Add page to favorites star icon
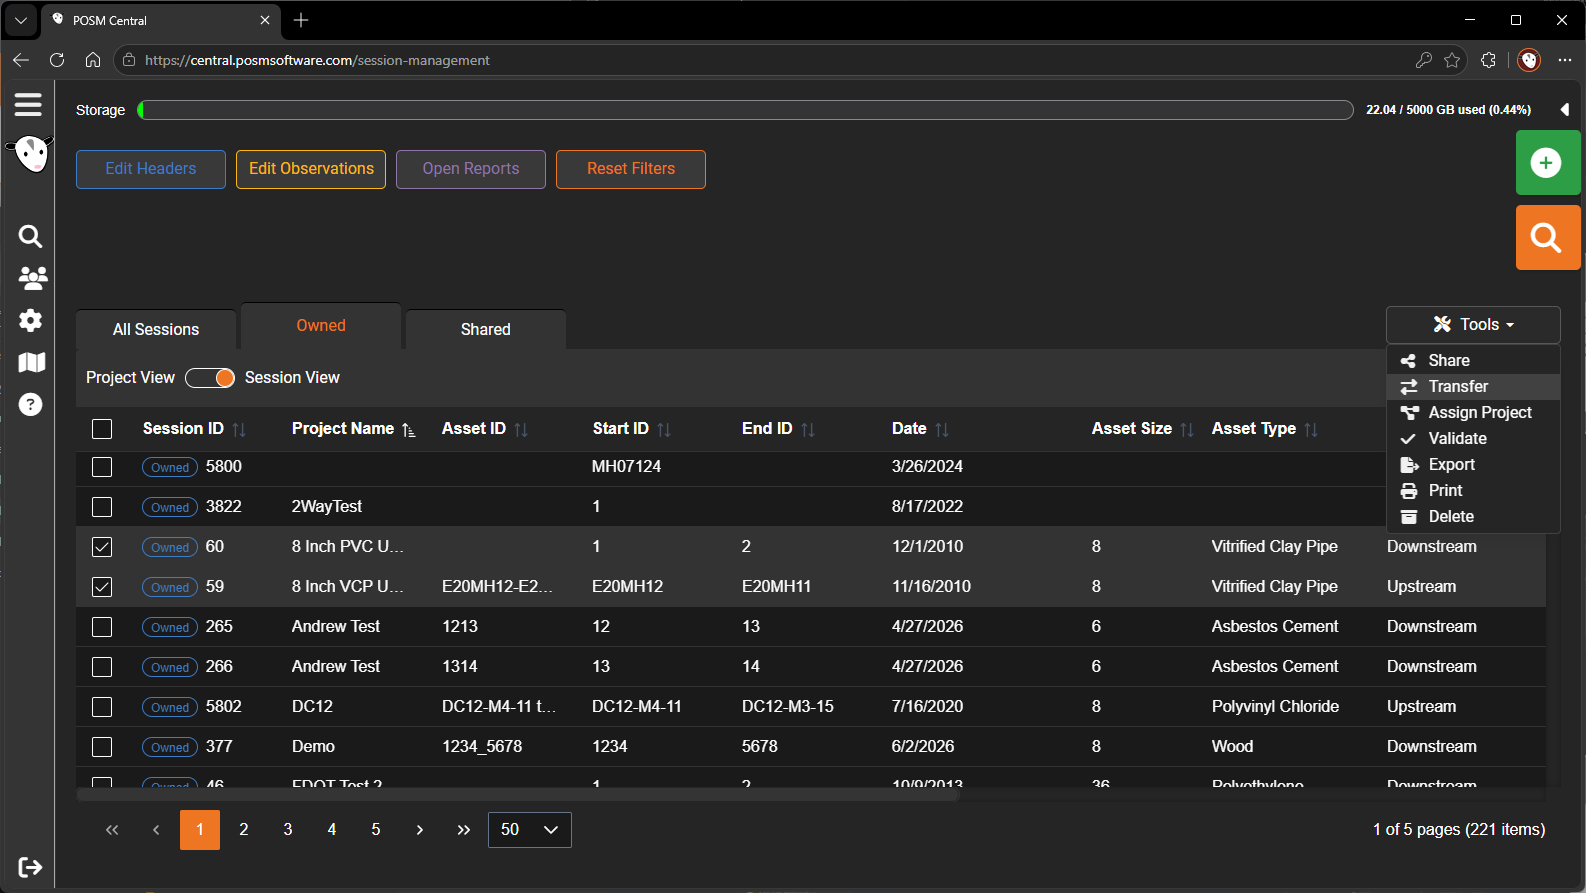 (x=1452, y=60)
